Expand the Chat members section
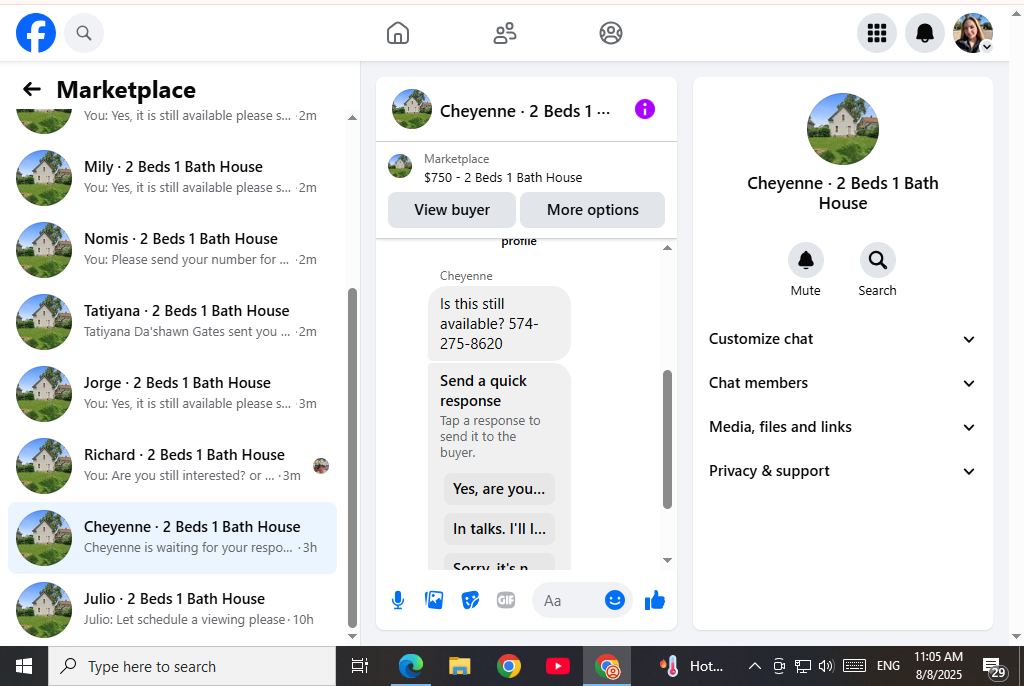 click(842, 383)
